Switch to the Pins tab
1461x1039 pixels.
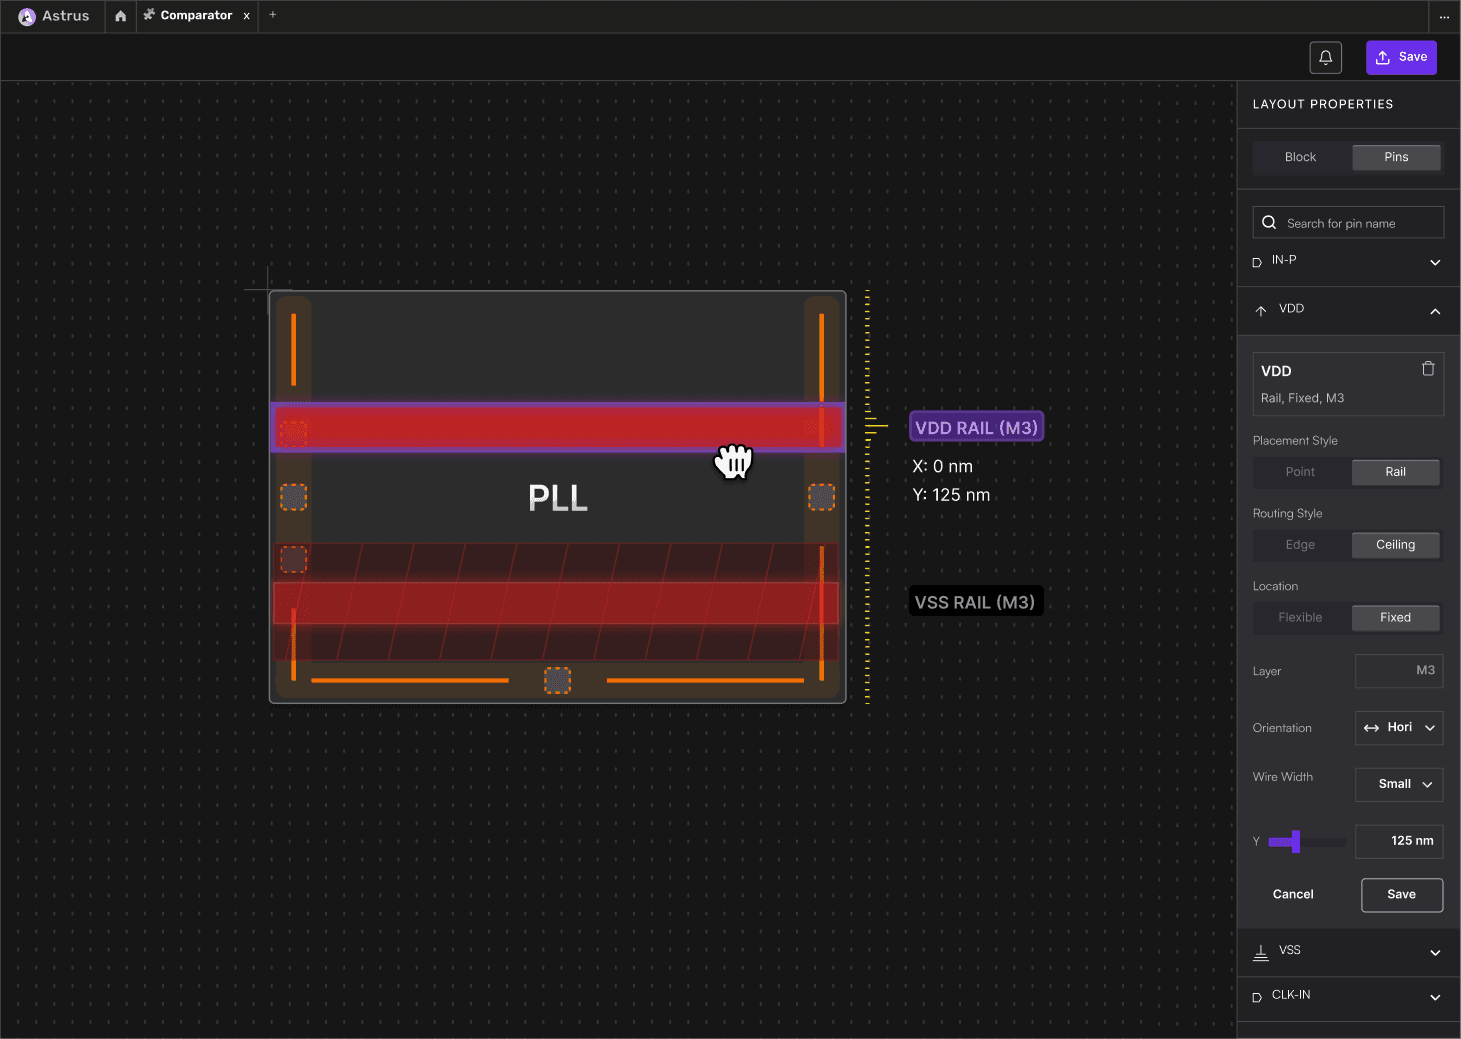[x=1396, y=157]
